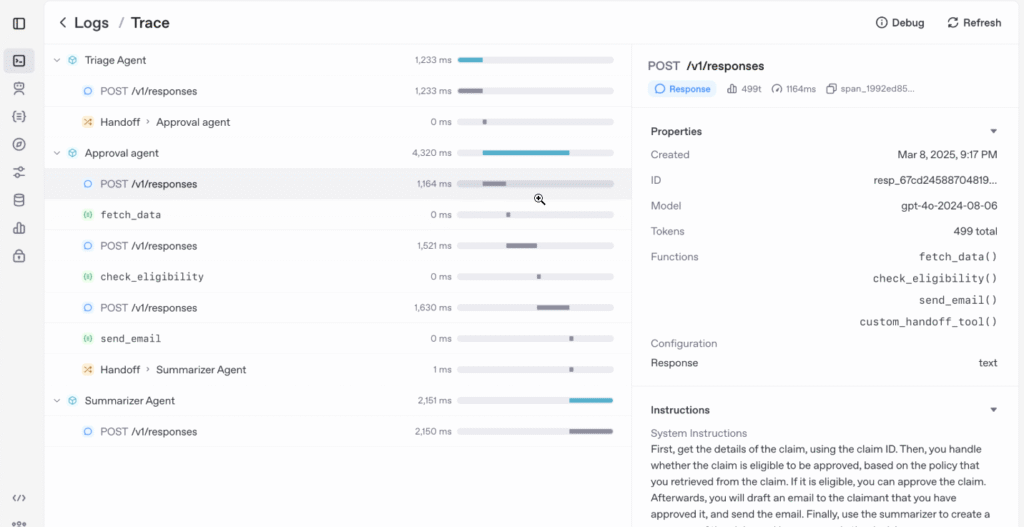Open the Logs terminal icon in sidebar
Viewport: 1024px width, 527px height.
pyautogui.click(x=19, y=61)
